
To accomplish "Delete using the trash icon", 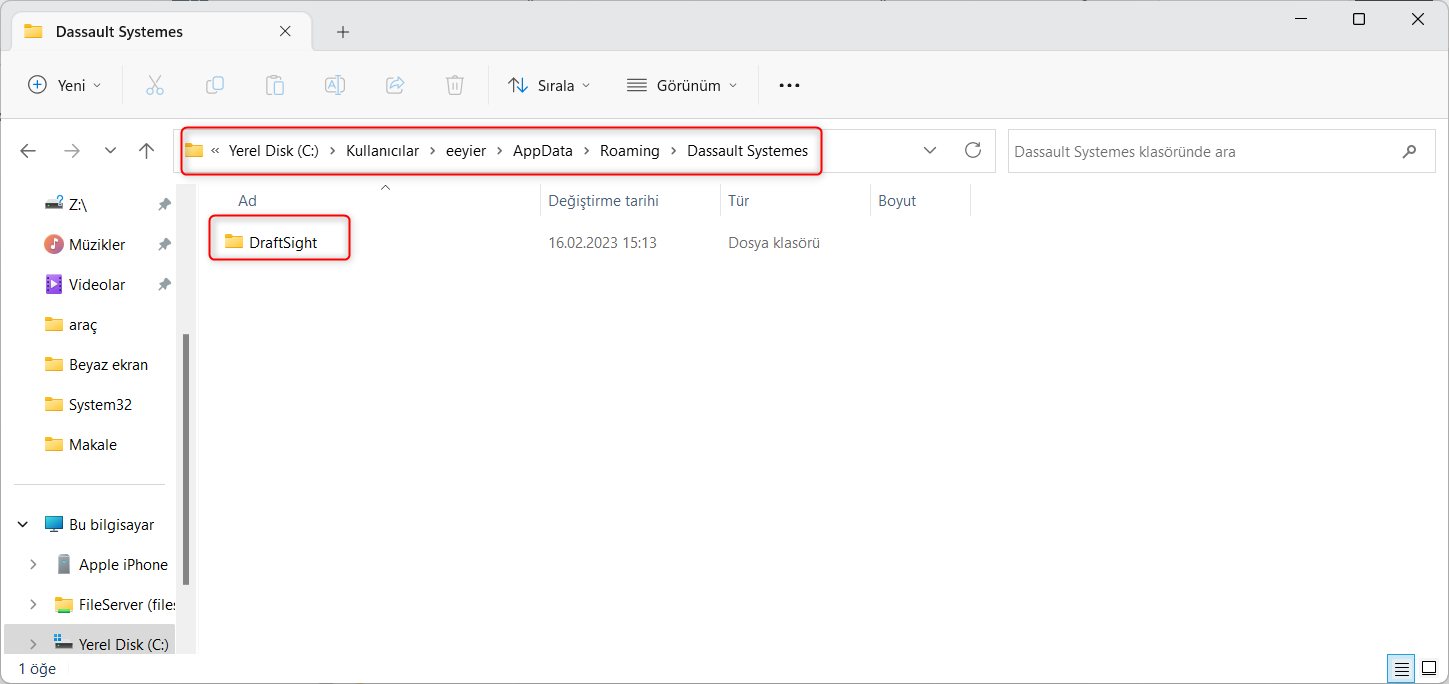I will [455, 85].
